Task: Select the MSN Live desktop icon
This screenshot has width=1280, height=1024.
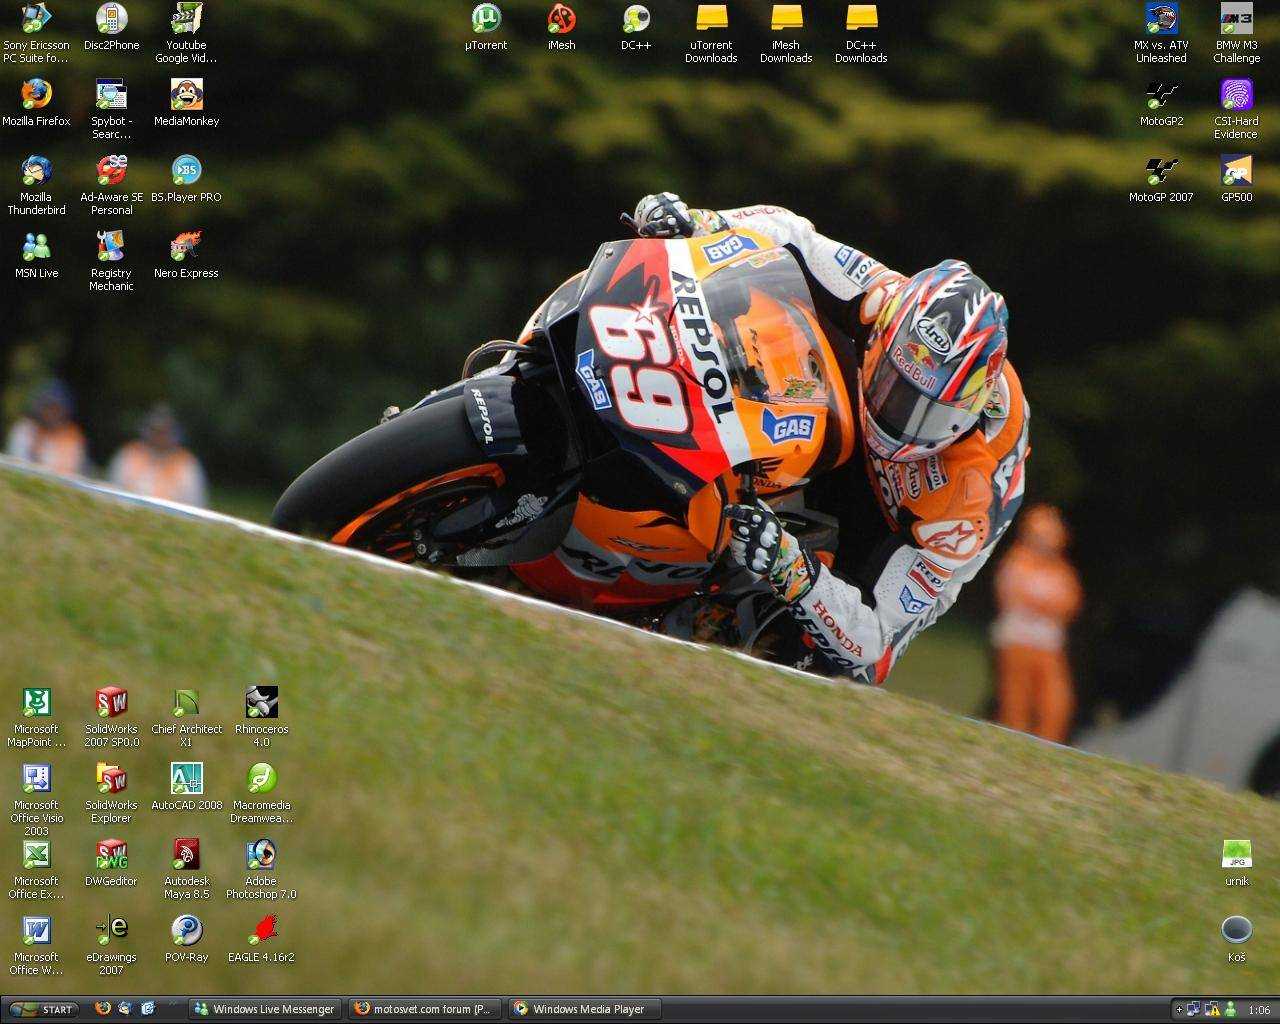Action: [x=36, y=255]
